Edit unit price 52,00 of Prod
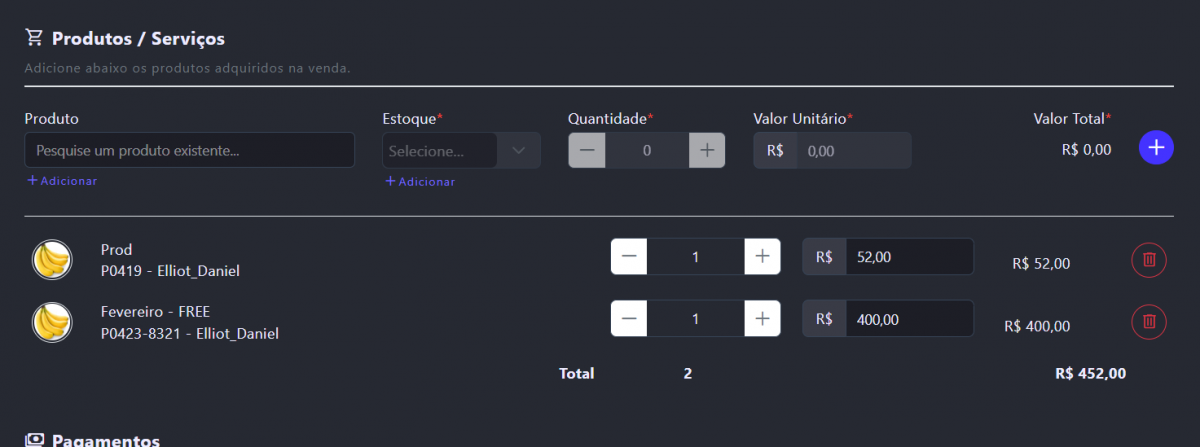This screenshot has width=1200, height=447. [x=908, y=257]
